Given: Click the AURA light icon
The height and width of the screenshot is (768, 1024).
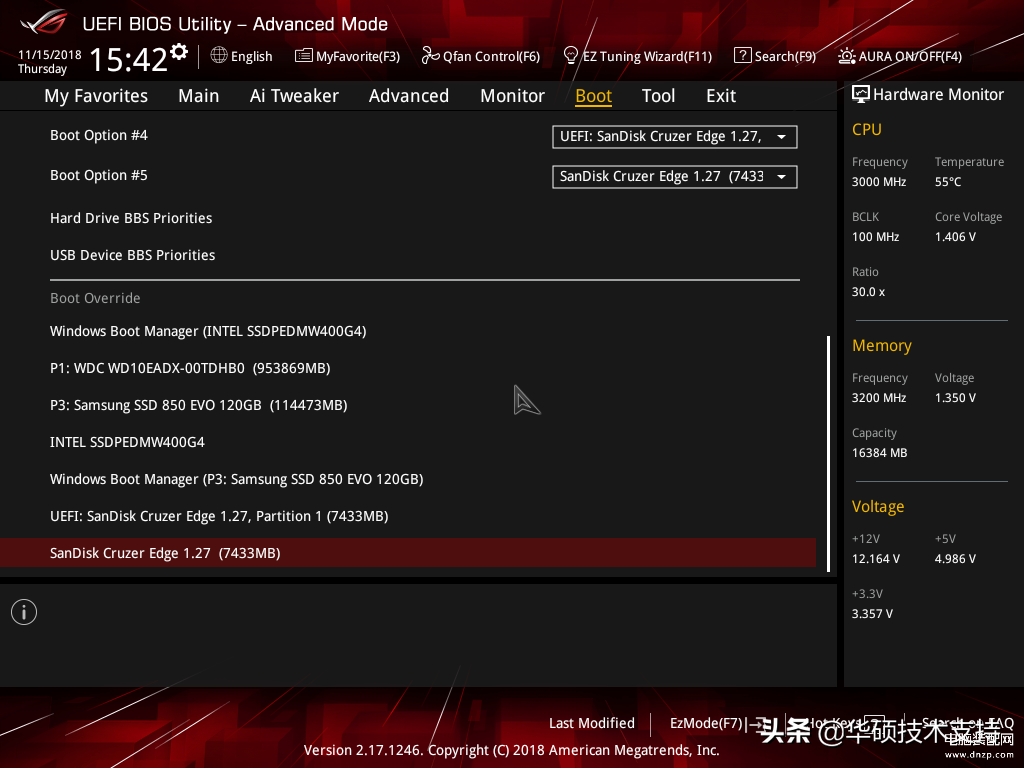Looking at the screenshot, I should click(846, 56).
